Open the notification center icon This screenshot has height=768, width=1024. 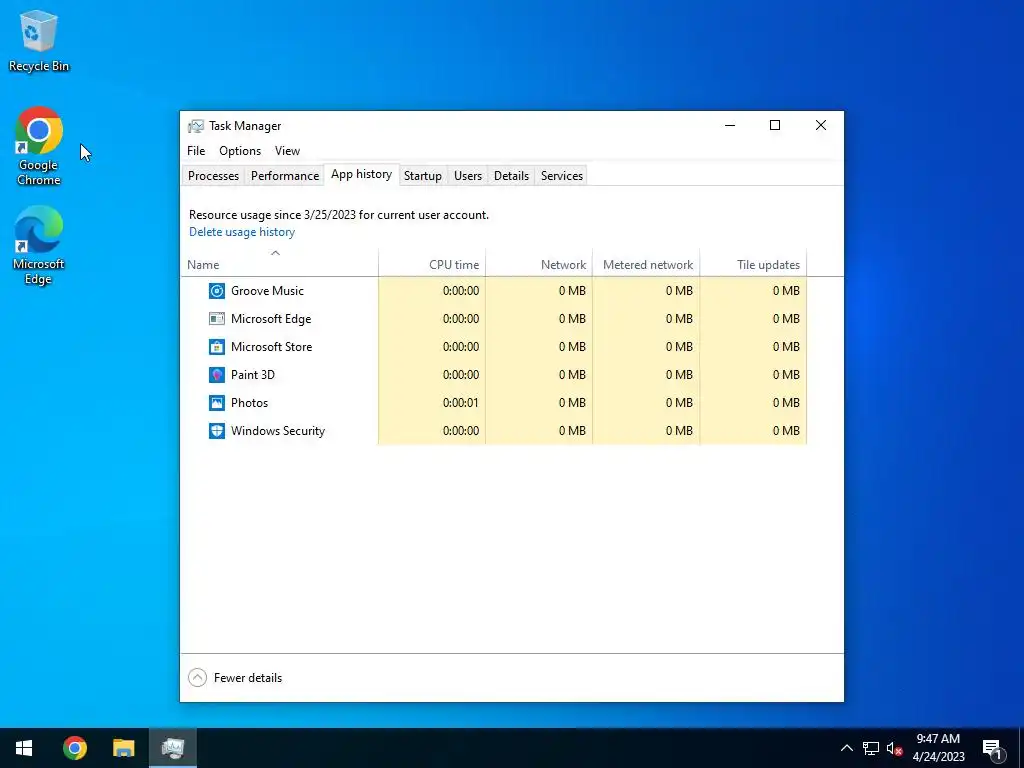992,748
